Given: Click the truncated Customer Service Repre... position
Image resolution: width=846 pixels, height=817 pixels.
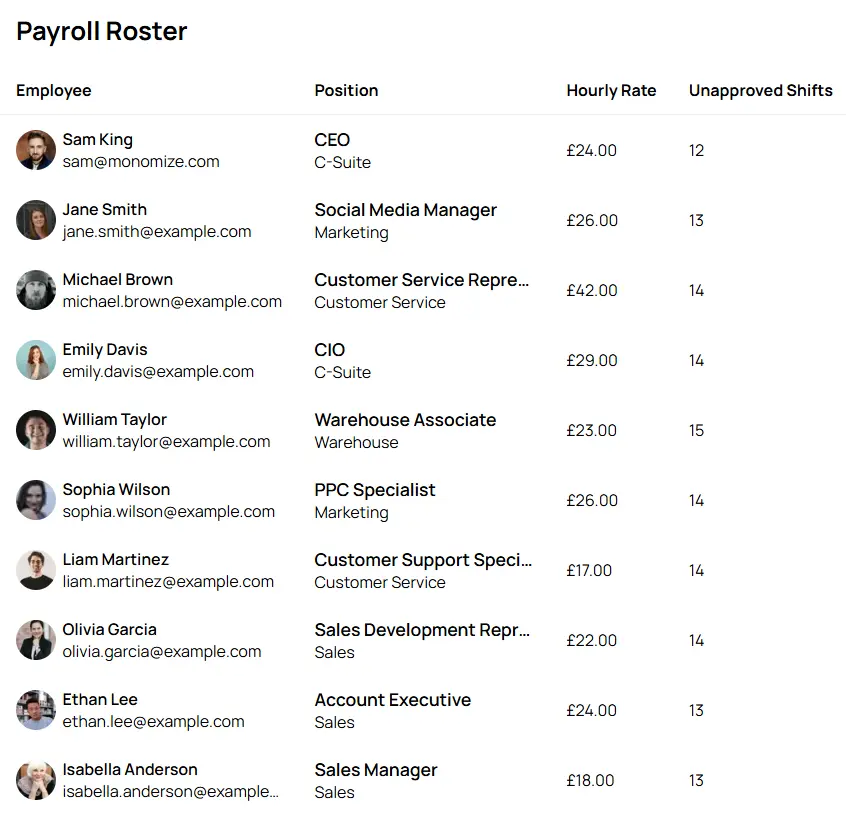Looking at the screenshot, I should [x=421, y=280].
